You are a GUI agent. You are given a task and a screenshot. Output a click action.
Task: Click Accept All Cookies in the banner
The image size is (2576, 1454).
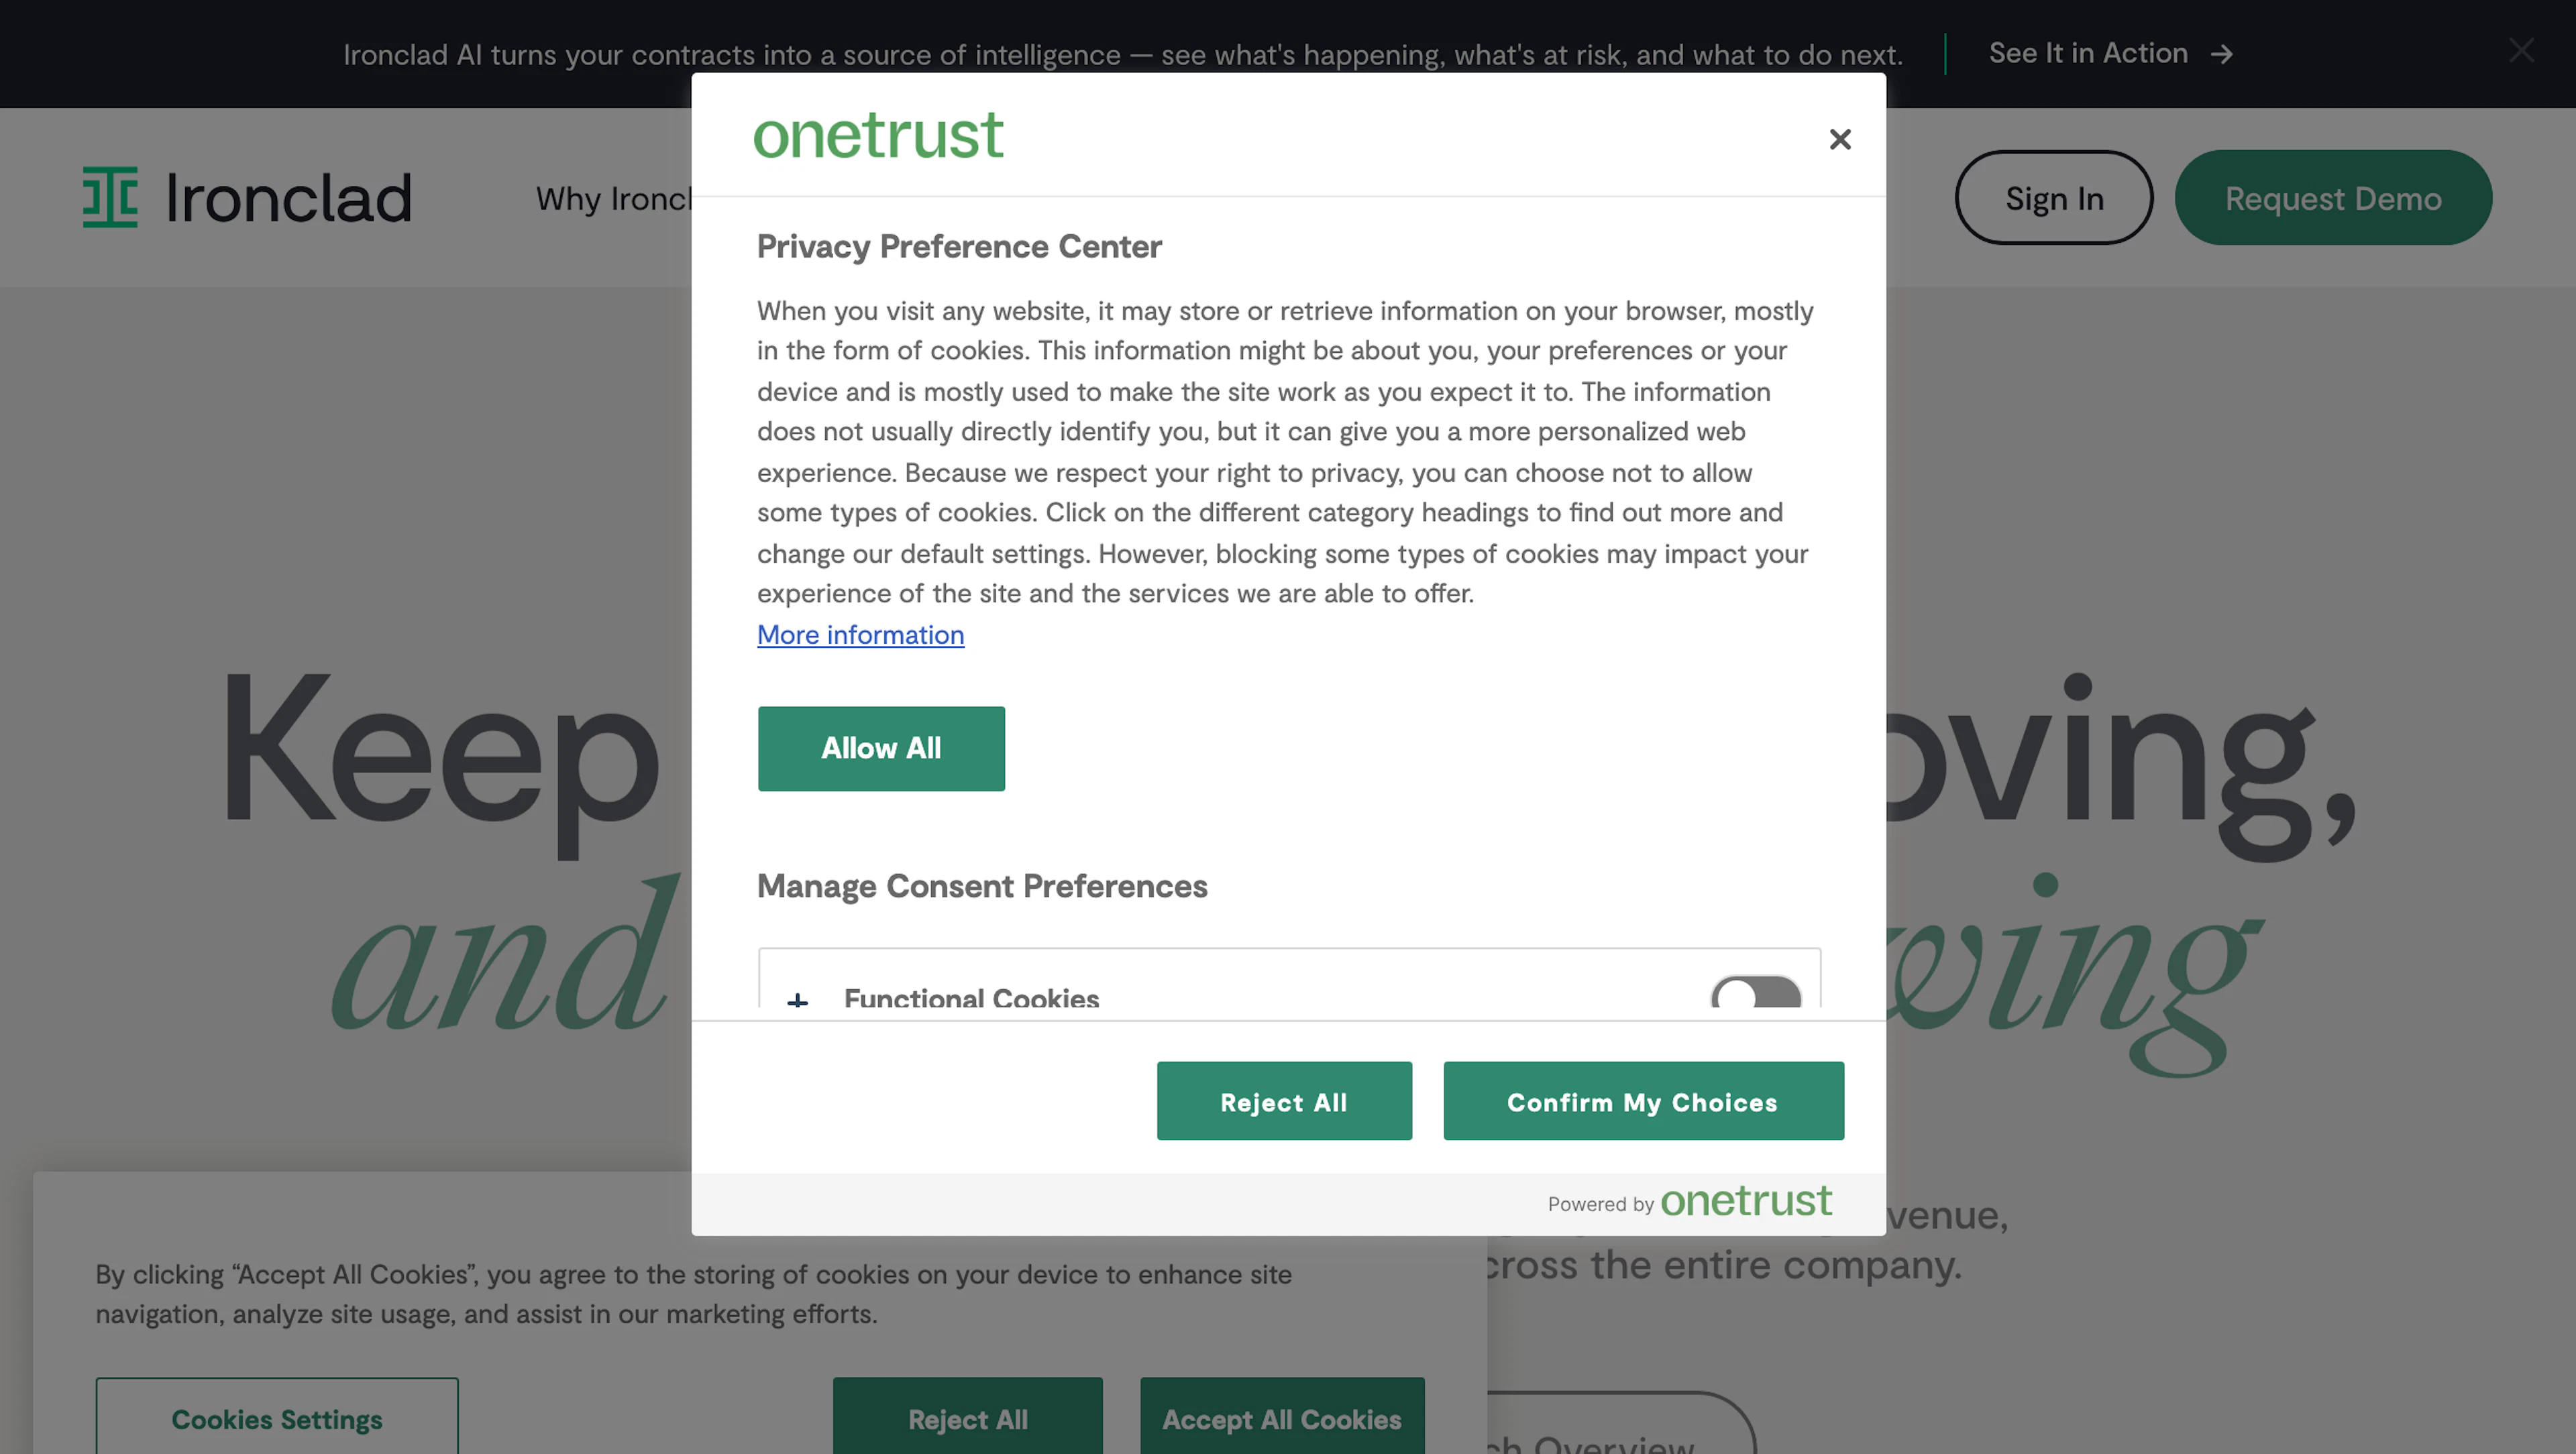(1282, 1418)
